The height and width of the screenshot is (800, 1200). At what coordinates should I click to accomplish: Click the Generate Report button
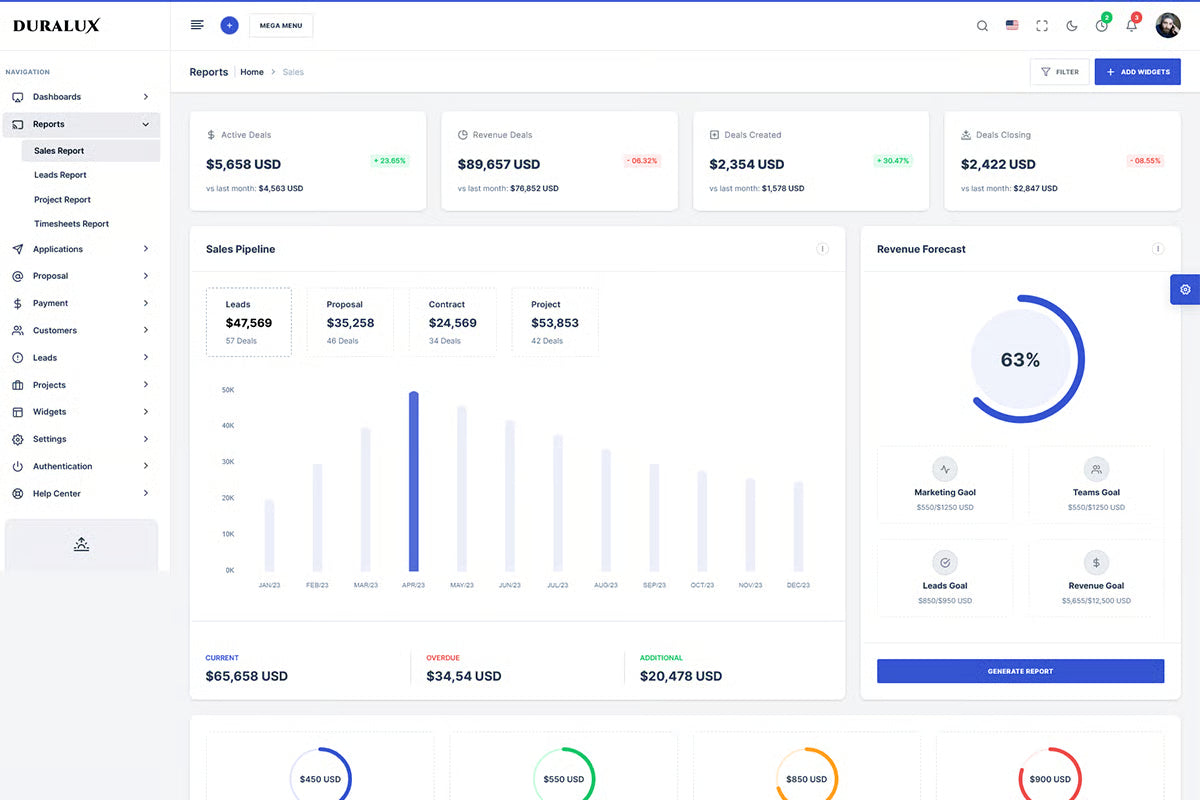tap(1020, 671)
